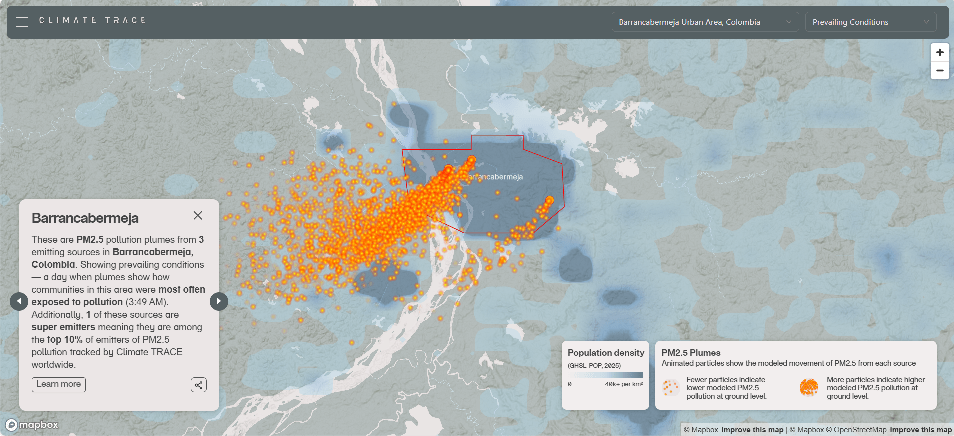Zoom out of the map

click(939, 70)
